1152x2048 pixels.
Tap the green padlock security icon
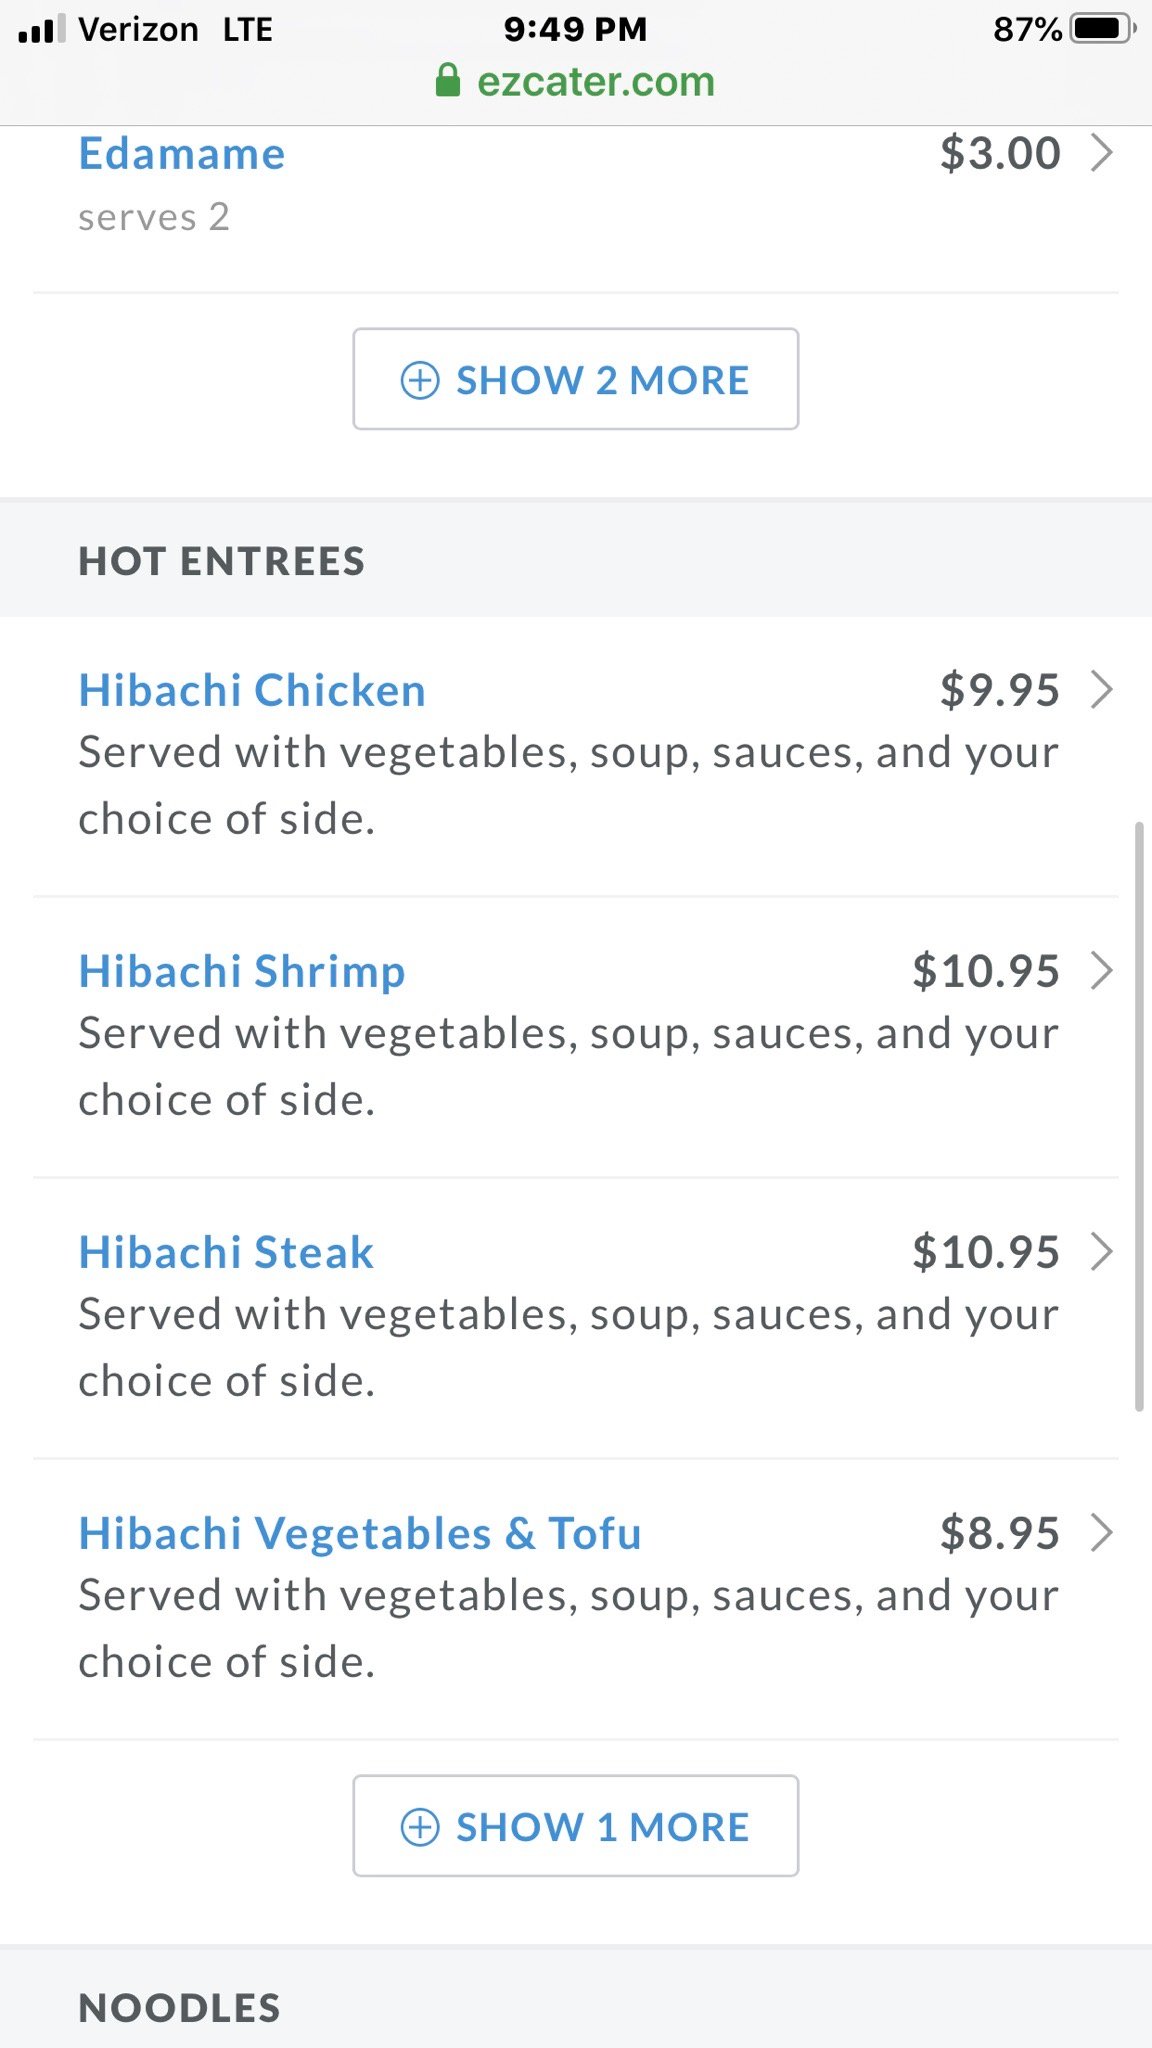click(x=448, y=81)
